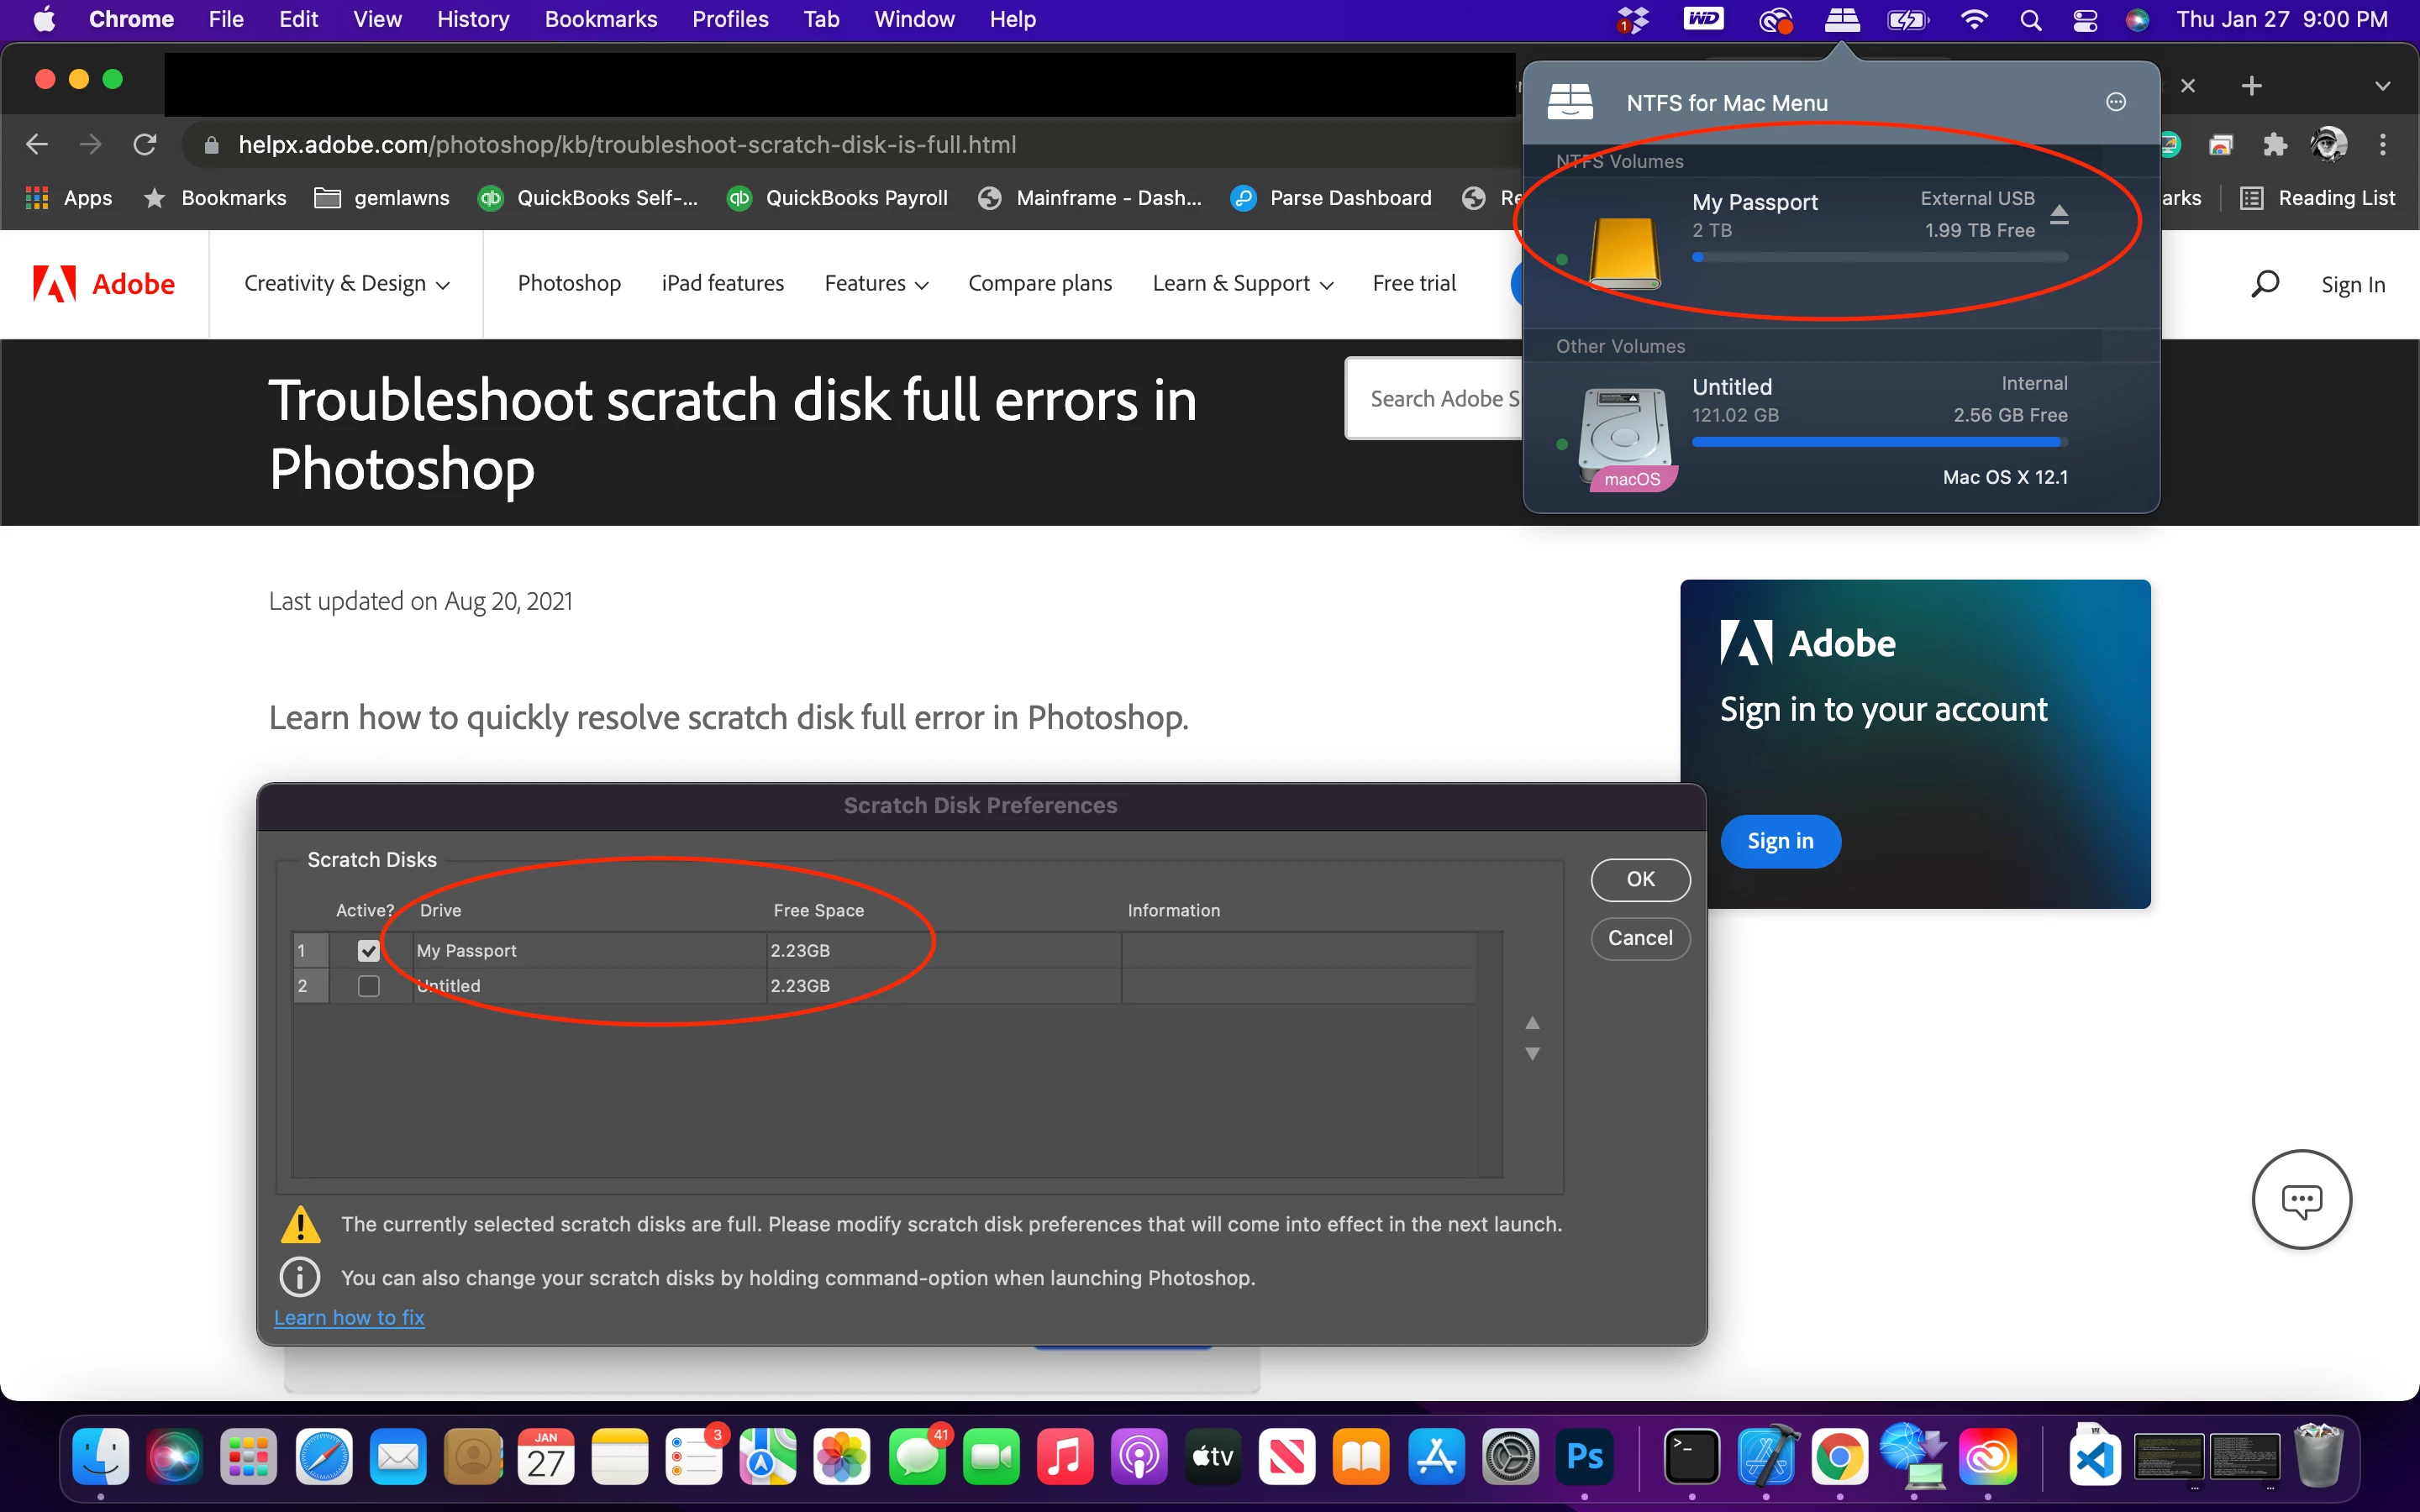Viewport: 2420px width, 1512px height.
Task: Expand the Features navigation dropdown
Action: click(876, 284)
